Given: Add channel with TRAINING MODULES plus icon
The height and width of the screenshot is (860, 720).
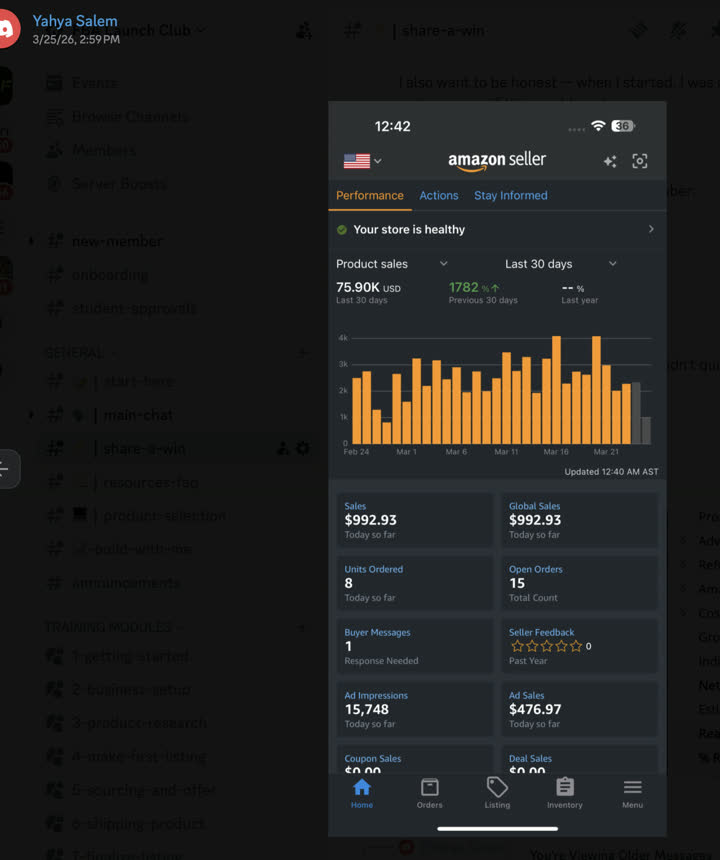Looking at the screenshot, I should (302, 627).
